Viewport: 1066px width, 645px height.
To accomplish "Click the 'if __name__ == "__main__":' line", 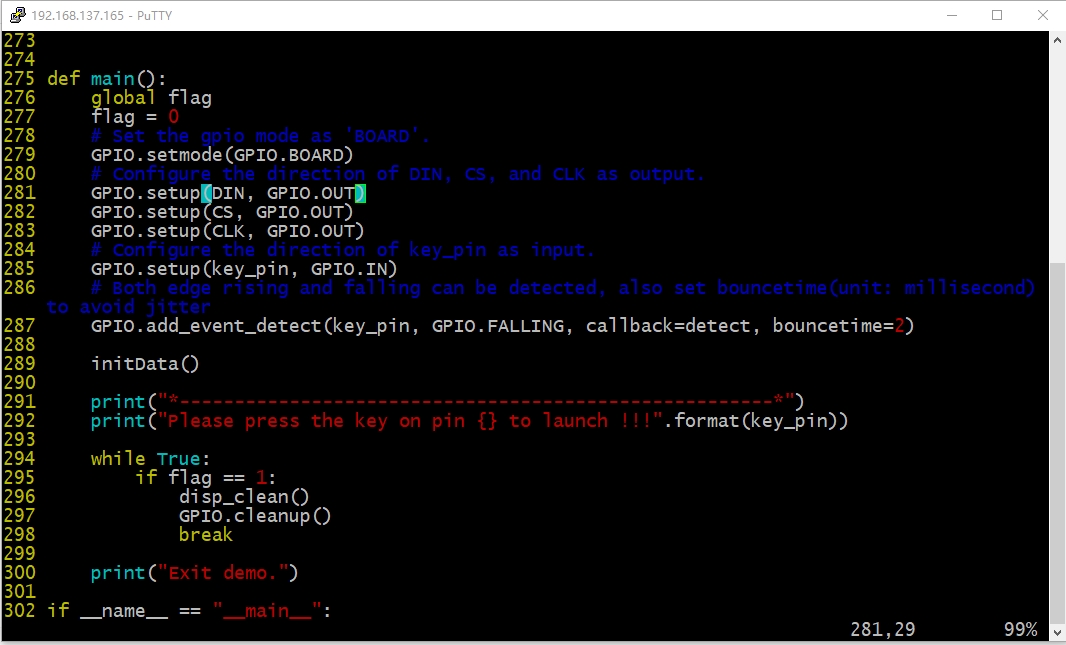I will coord(189,611).
